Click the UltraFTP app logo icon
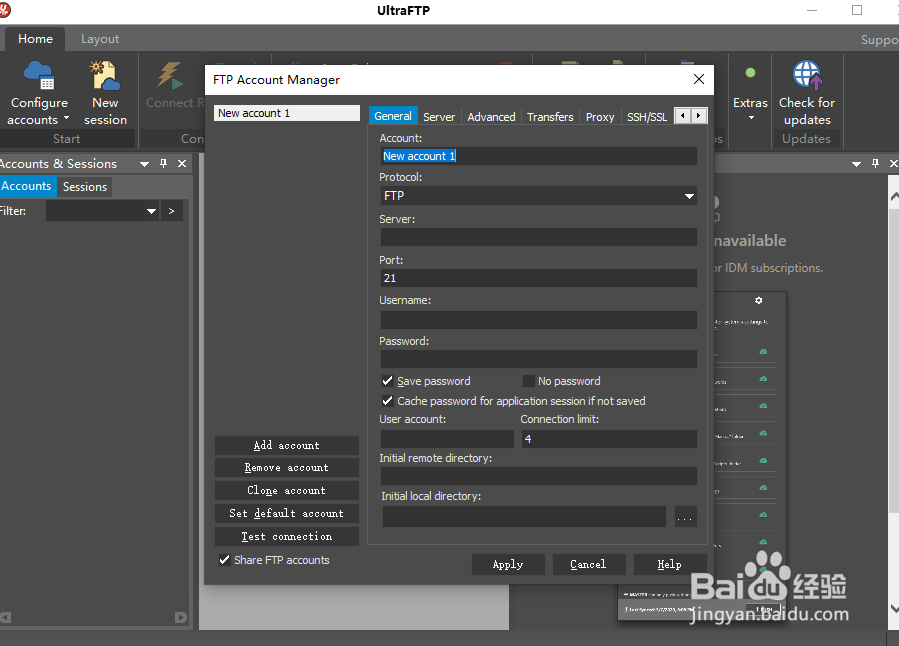This screenshot has width=899, height=646. pyautogui.click(x=5, y=10)
